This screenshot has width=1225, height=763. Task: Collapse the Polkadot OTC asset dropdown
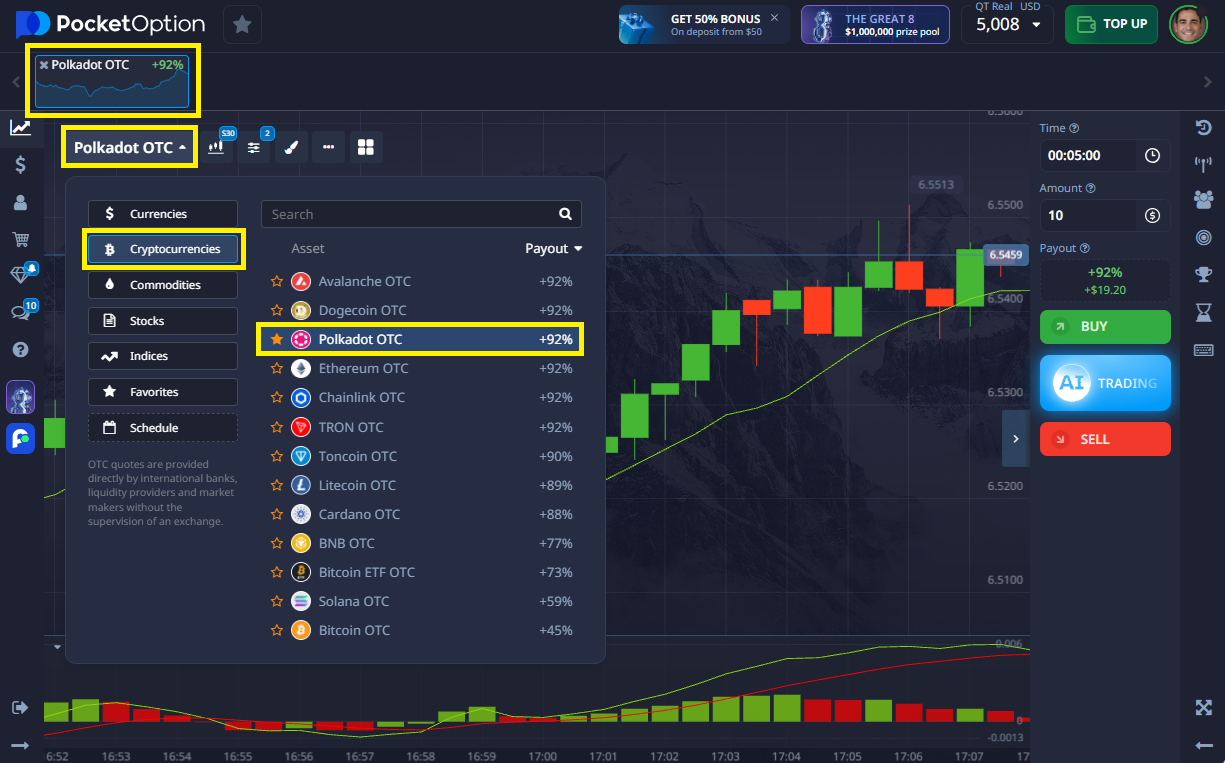130,148
